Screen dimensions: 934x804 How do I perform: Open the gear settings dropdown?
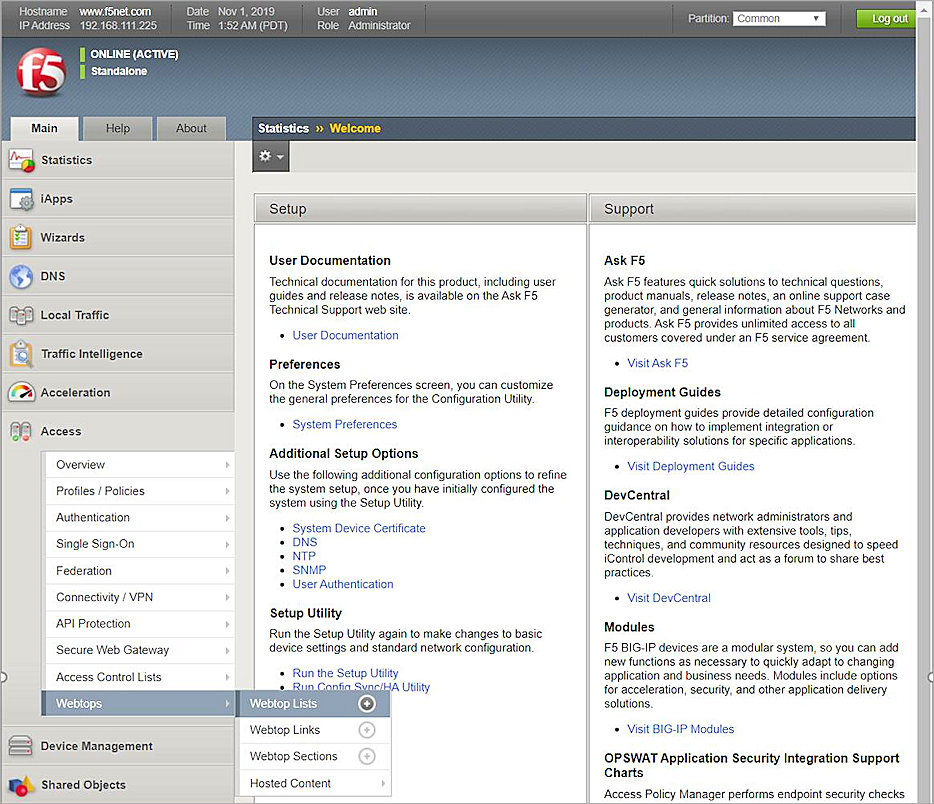point(271,157)
